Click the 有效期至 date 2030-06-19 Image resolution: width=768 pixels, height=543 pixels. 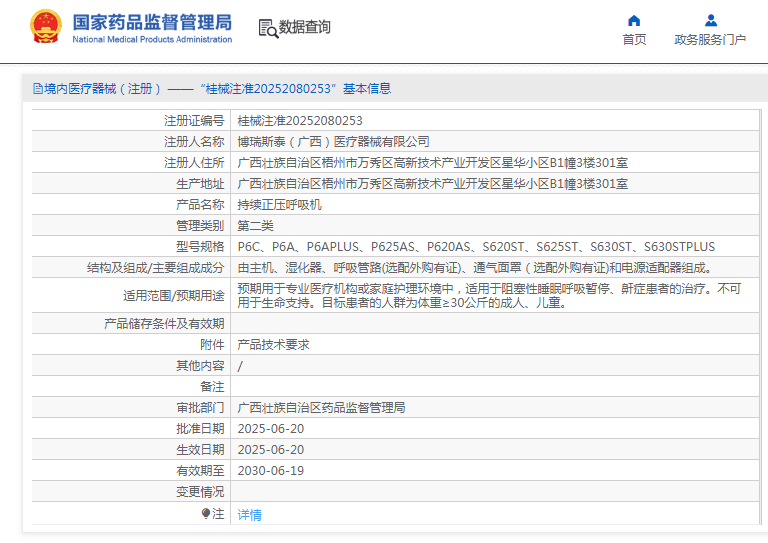click(270, 470)
